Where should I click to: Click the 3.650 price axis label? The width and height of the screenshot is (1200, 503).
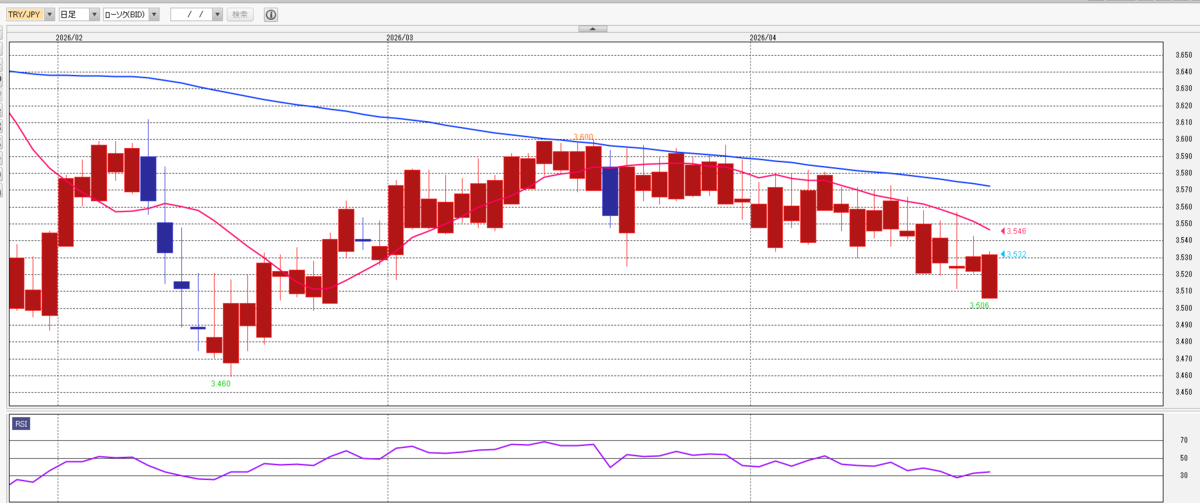1182,55
